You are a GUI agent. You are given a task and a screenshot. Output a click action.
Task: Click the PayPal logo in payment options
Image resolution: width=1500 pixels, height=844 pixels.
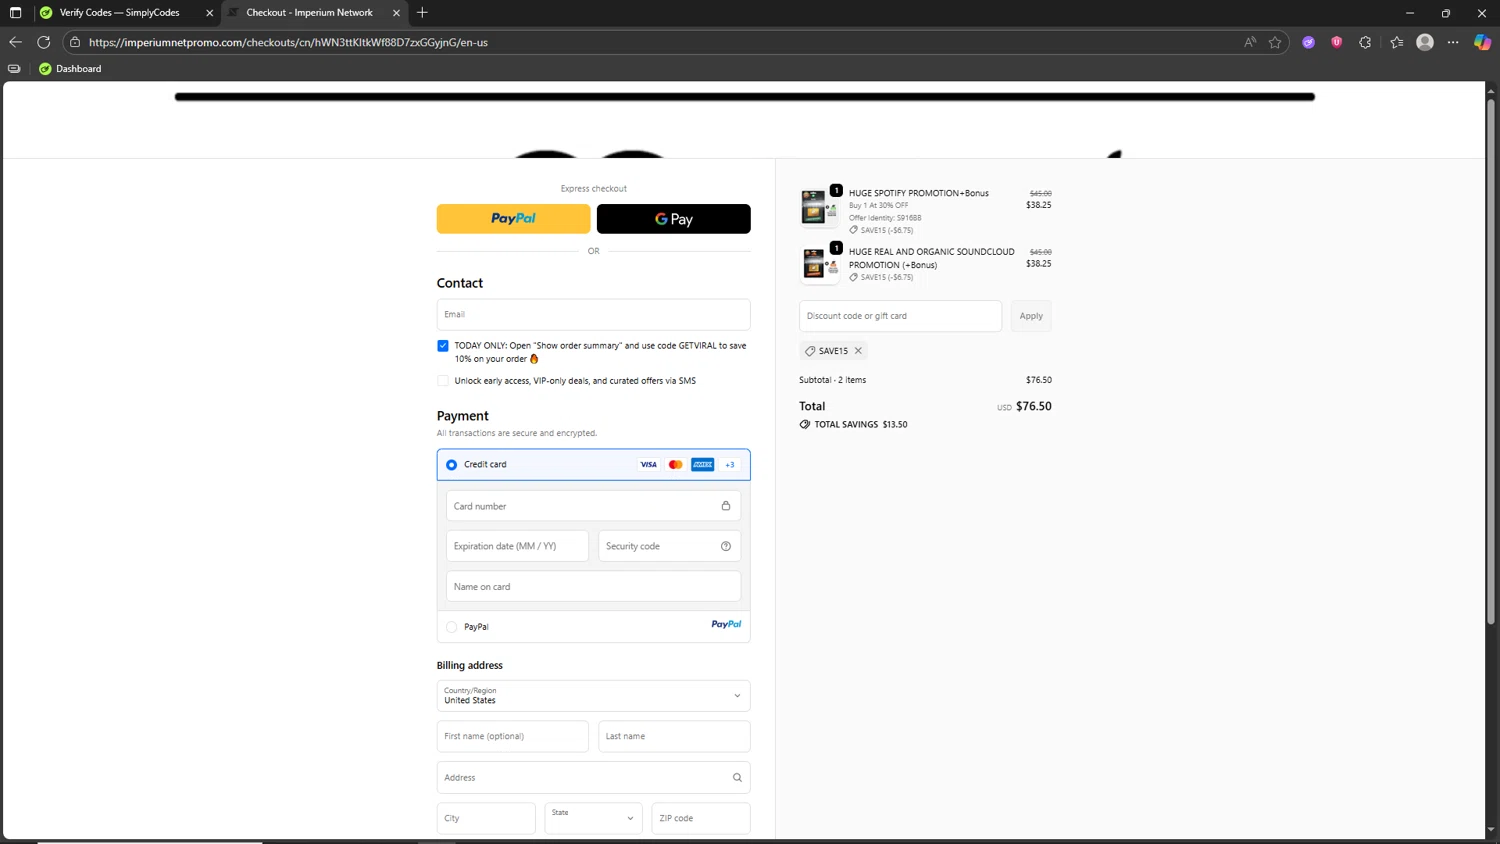click(726, 624)
